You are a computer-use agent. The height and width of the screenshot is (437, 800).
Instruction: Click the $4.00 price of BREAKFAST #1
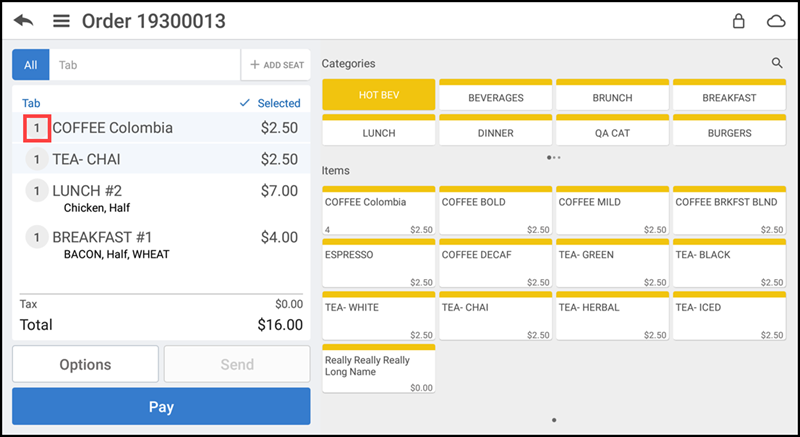[x=279, y=237]
